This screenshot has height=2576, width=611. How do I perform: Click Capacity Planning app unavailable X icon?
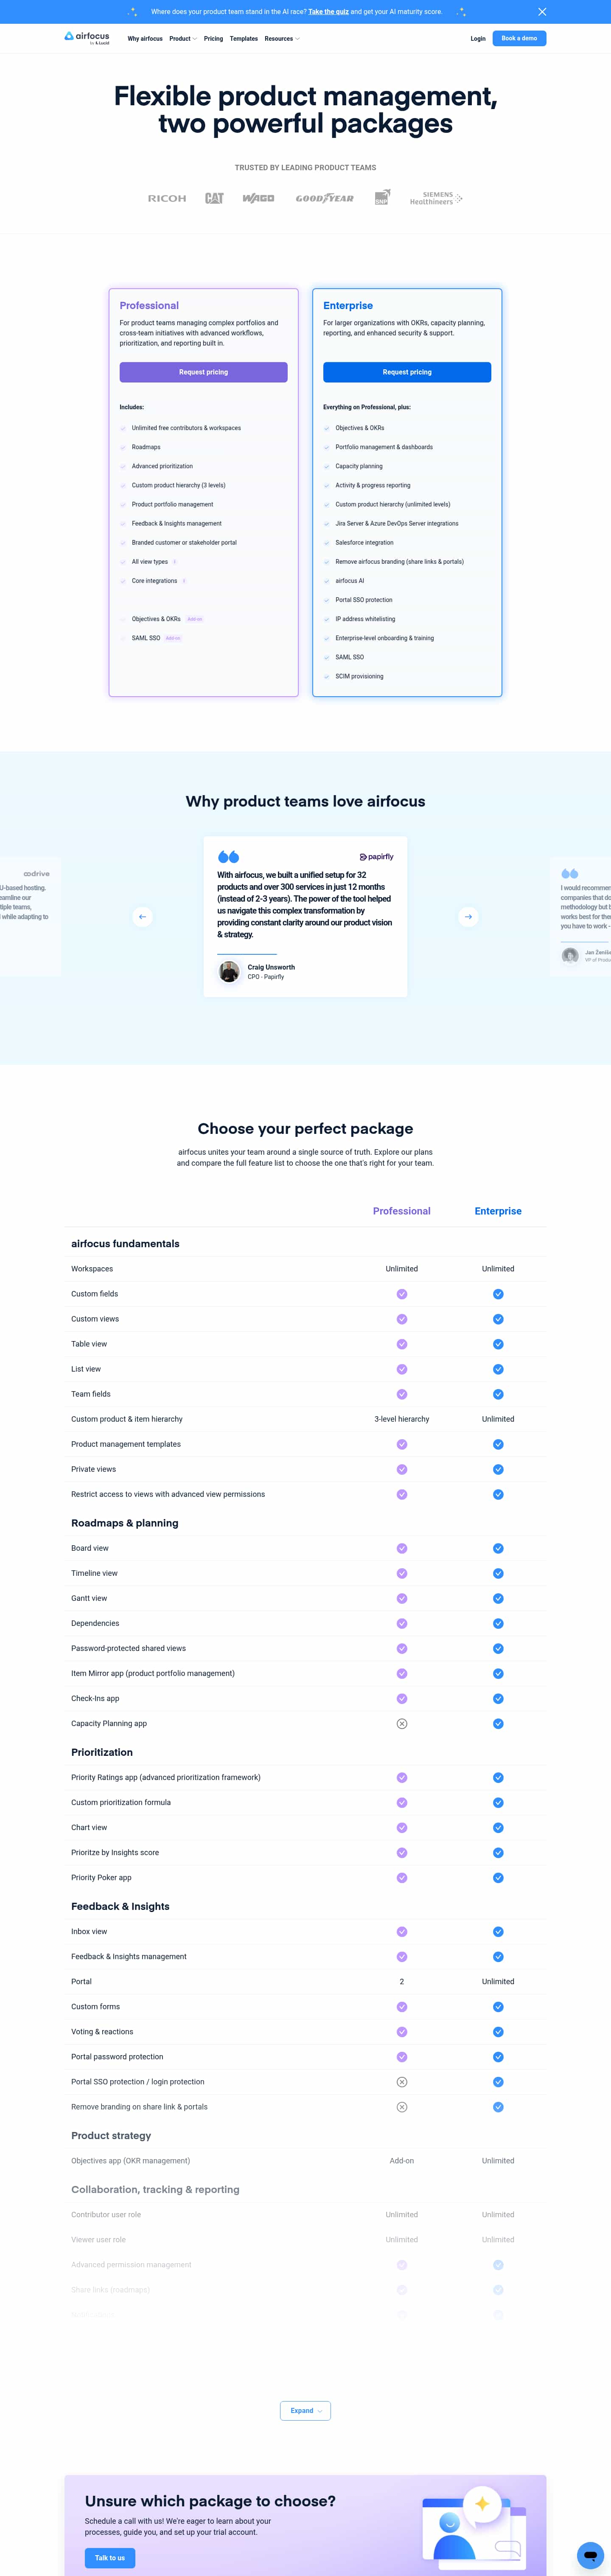click(402, 1724)
